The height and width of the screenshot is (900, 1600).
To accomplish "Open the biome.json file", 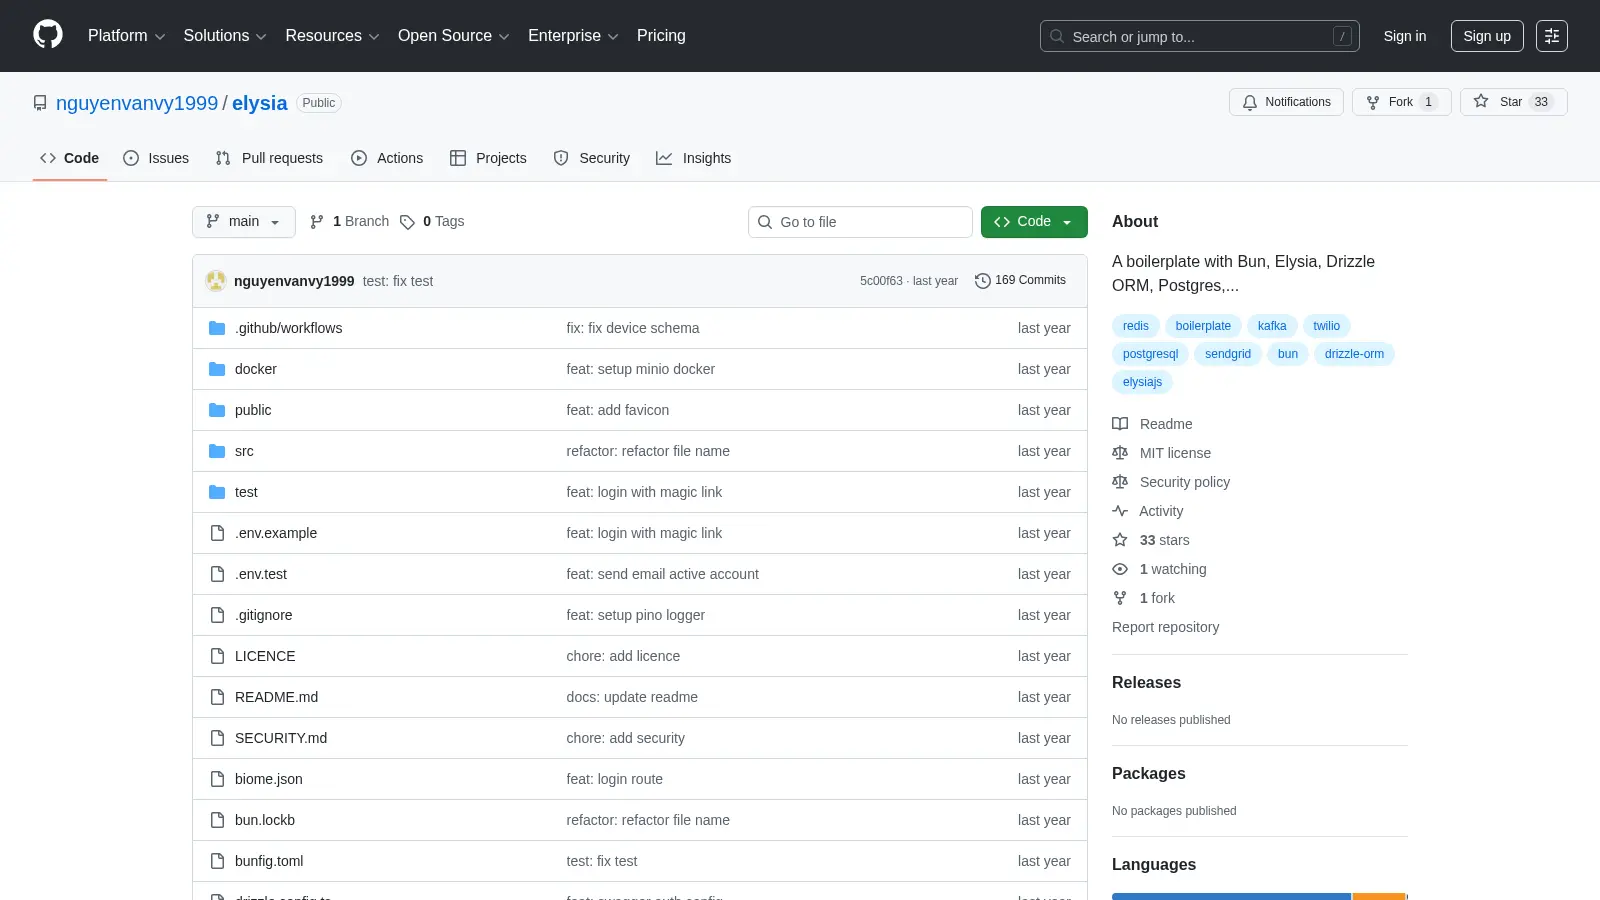I will point(269,779).
